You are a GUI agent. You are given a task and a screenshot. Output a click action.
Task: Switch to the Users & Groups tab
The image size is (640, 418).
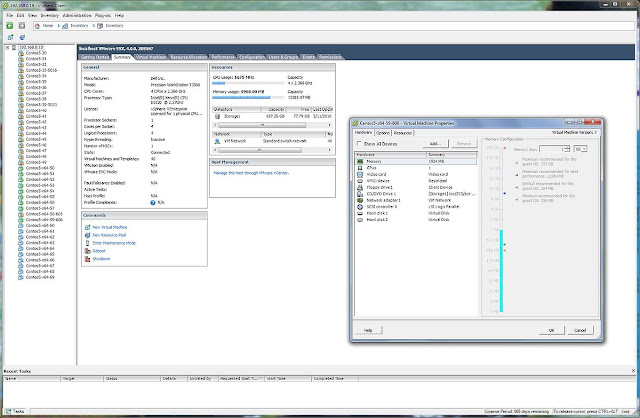click(x=283, y=57)
